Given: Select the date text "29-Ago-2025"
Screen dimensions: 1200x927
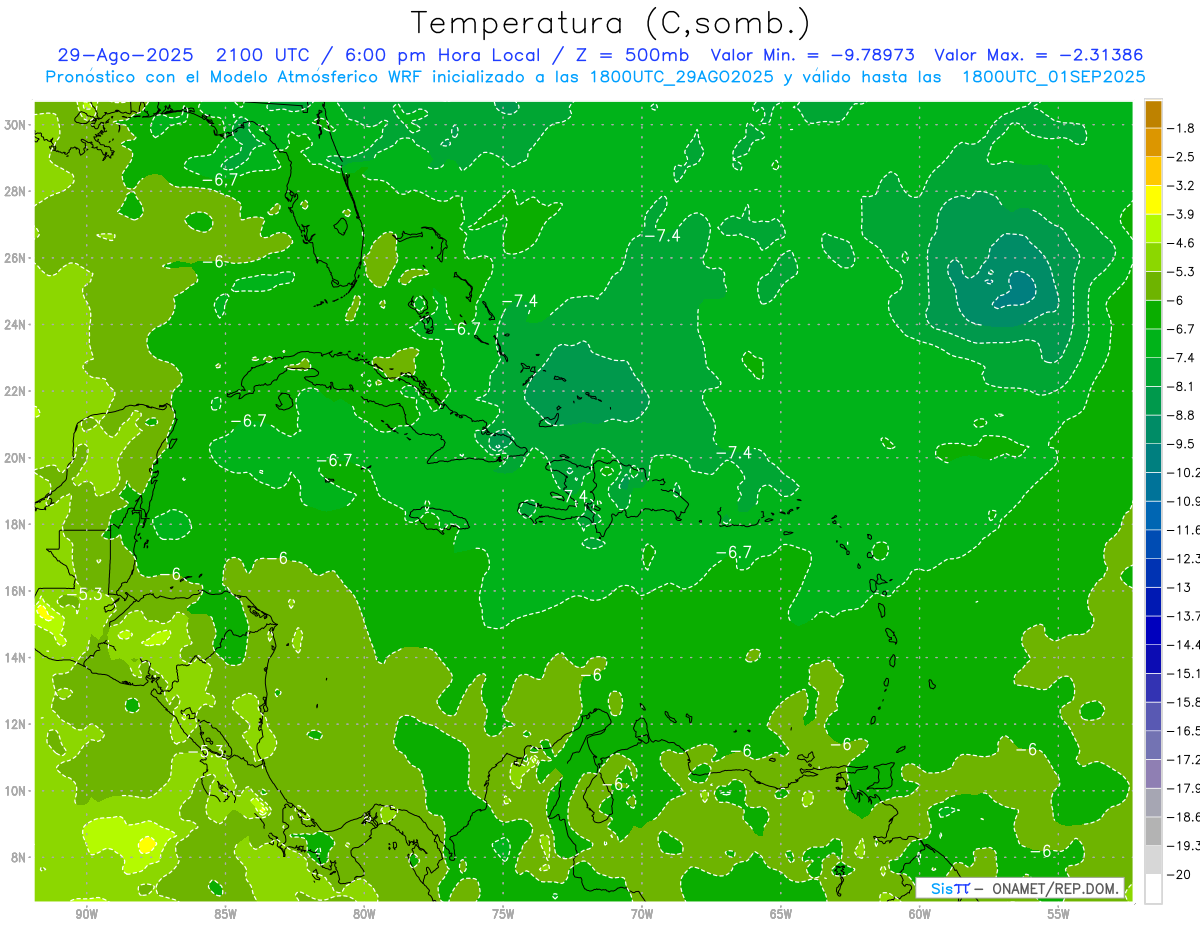Looking at the screenshot, I should pyautogui.click(x=125, y=56).
